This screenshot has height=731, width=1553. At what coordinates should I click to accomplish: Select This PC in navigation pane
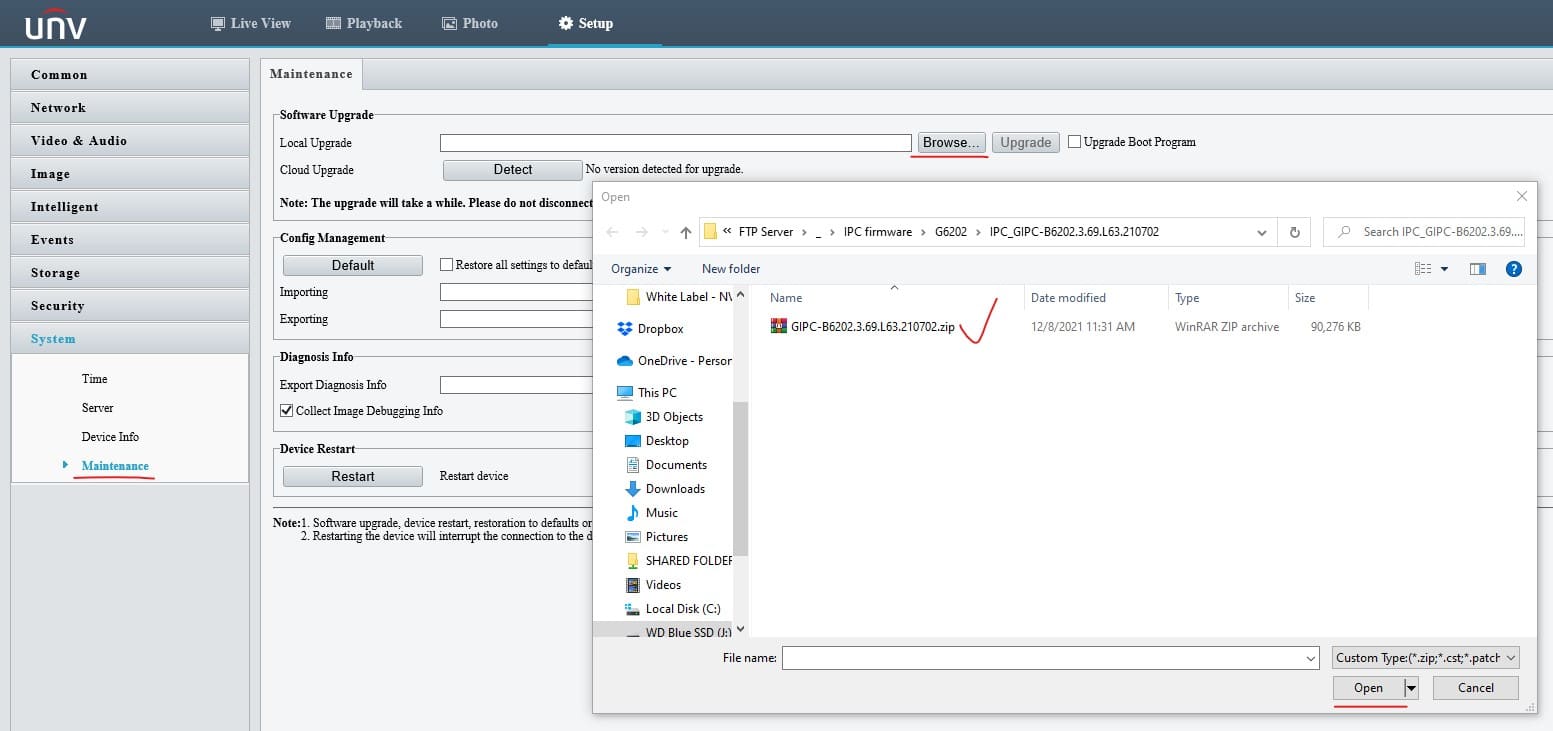coord(646,393)
